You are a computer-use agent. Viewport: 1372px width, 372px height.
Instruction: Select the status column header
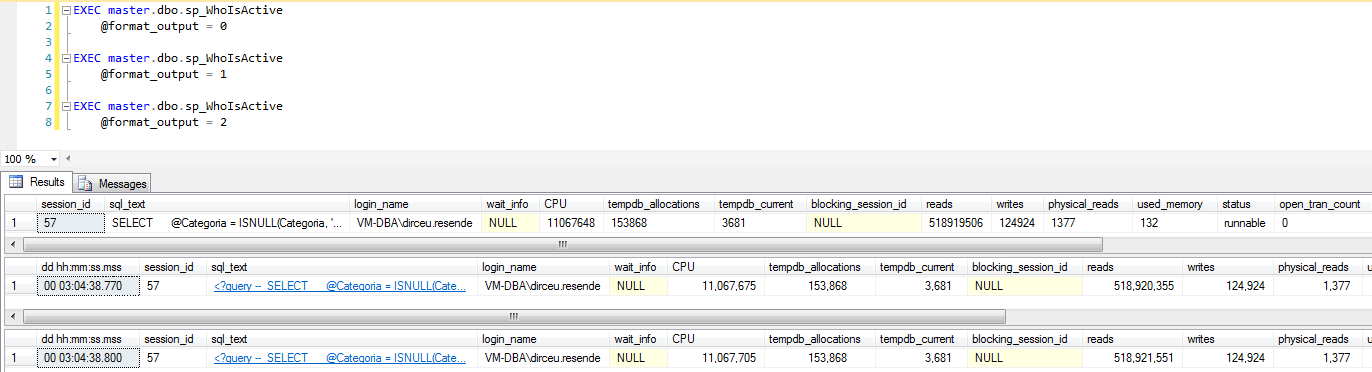coord(1246,204)
